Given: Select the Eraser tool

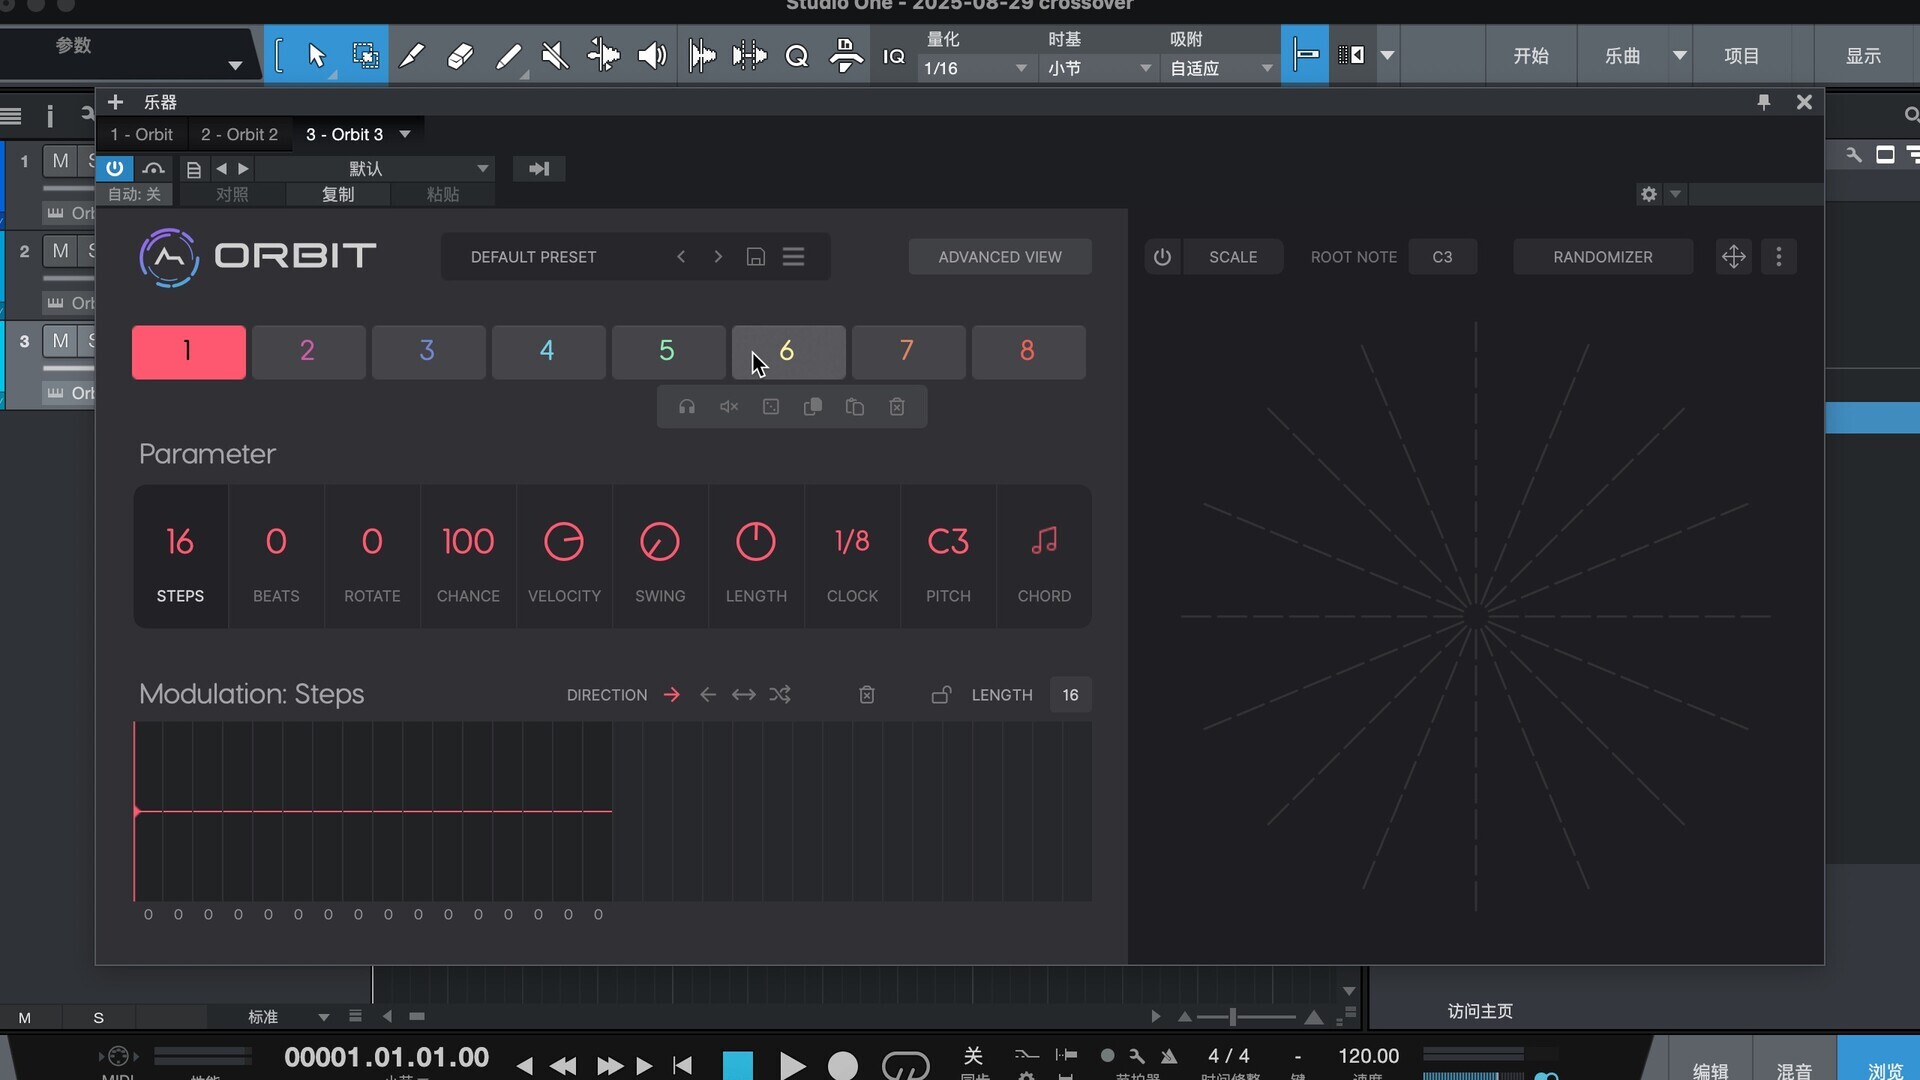Looking at the screenshot, I should pos(459,56).
